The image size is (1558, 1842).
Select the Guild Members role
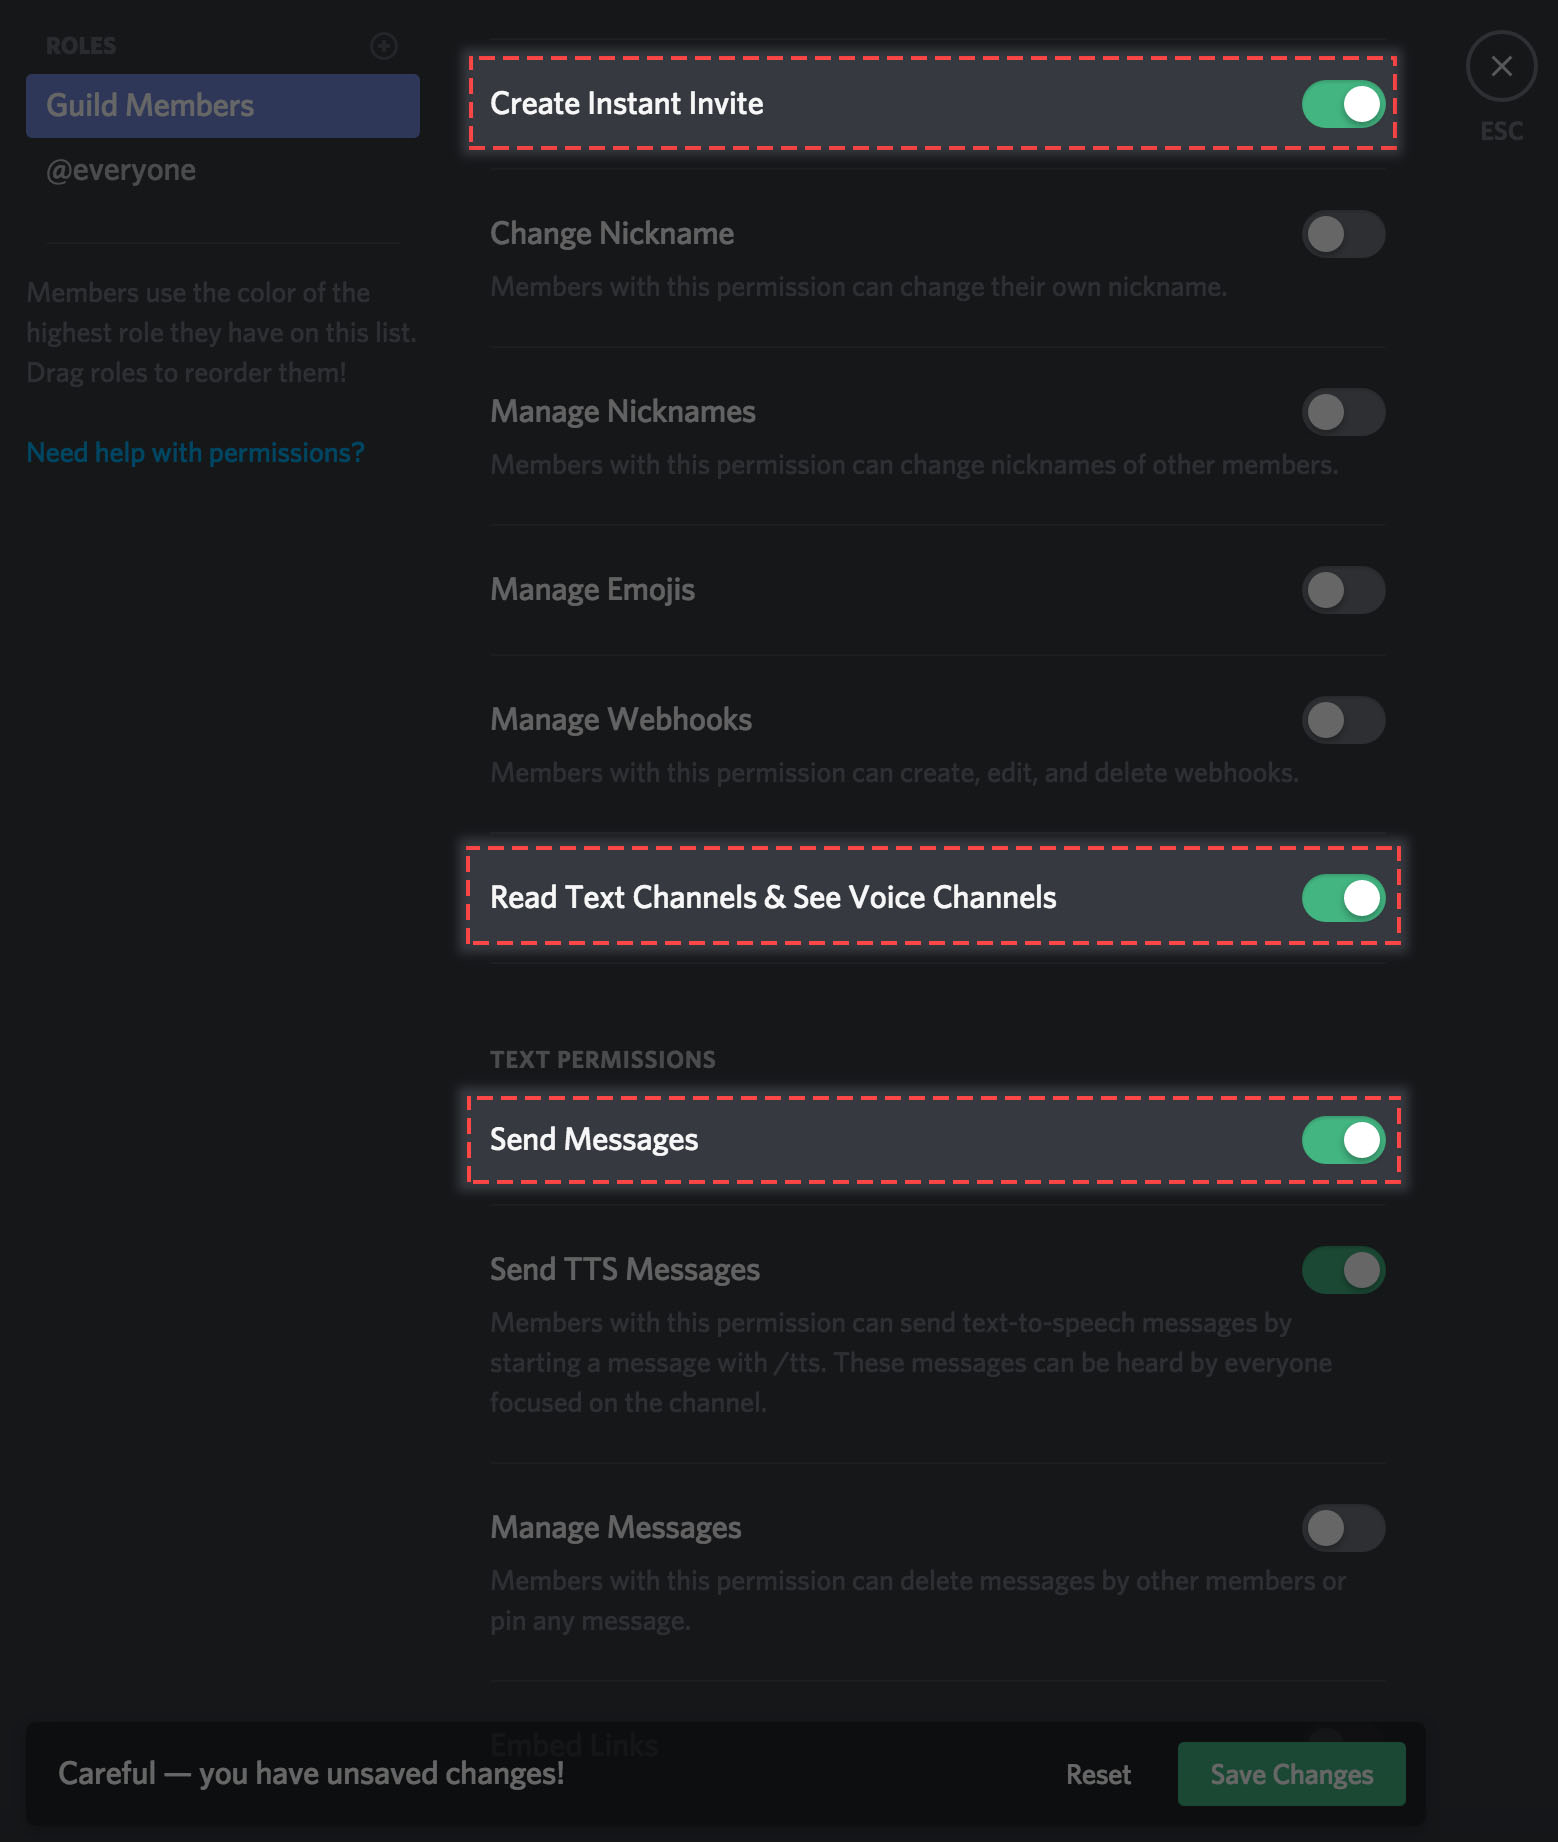pyautogui.click(x=223, y=106)
